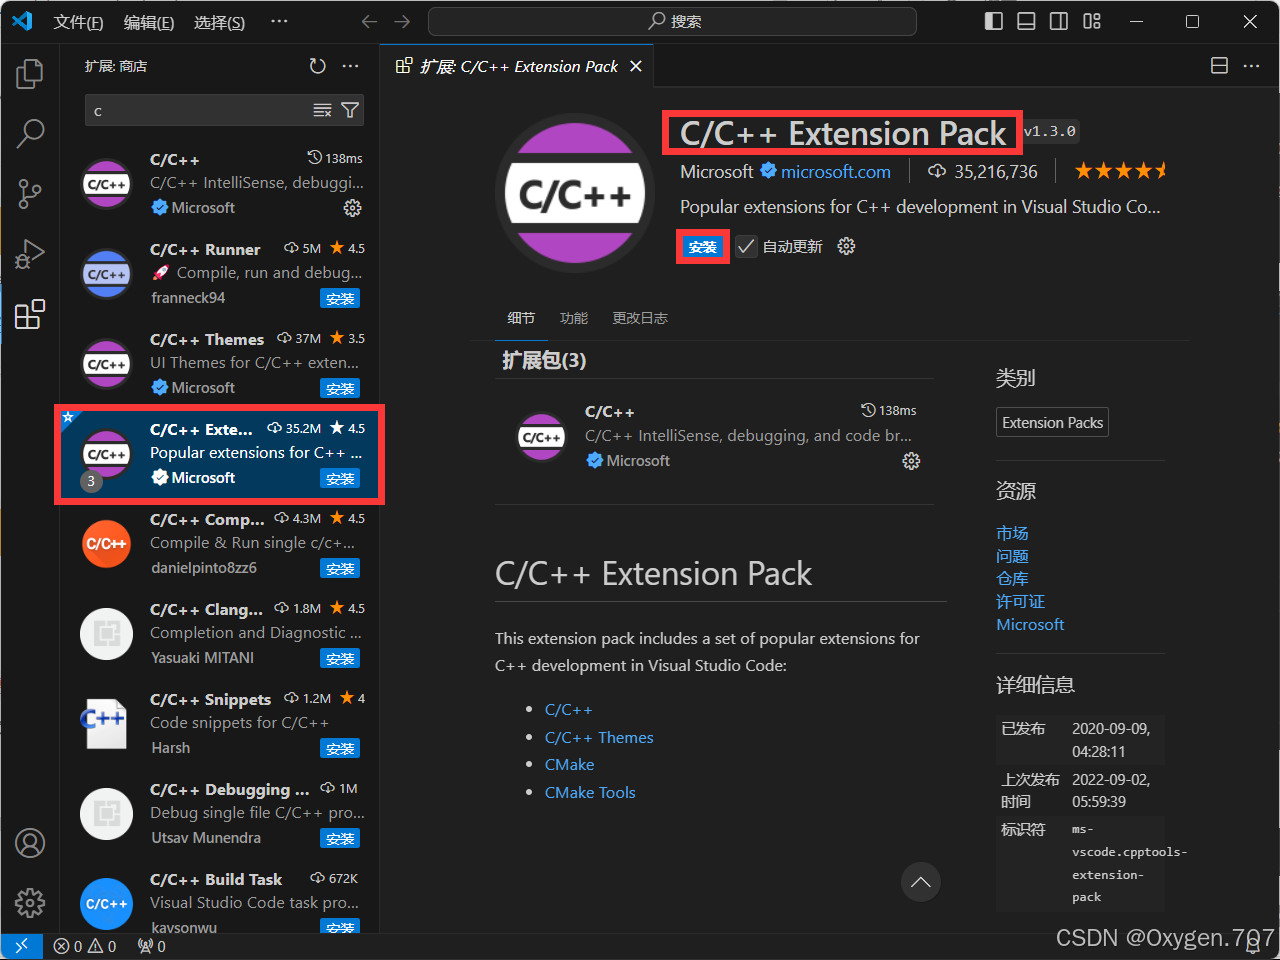Refresh the extensions marketplace list

pyautogui.click(x=317, y=66)
